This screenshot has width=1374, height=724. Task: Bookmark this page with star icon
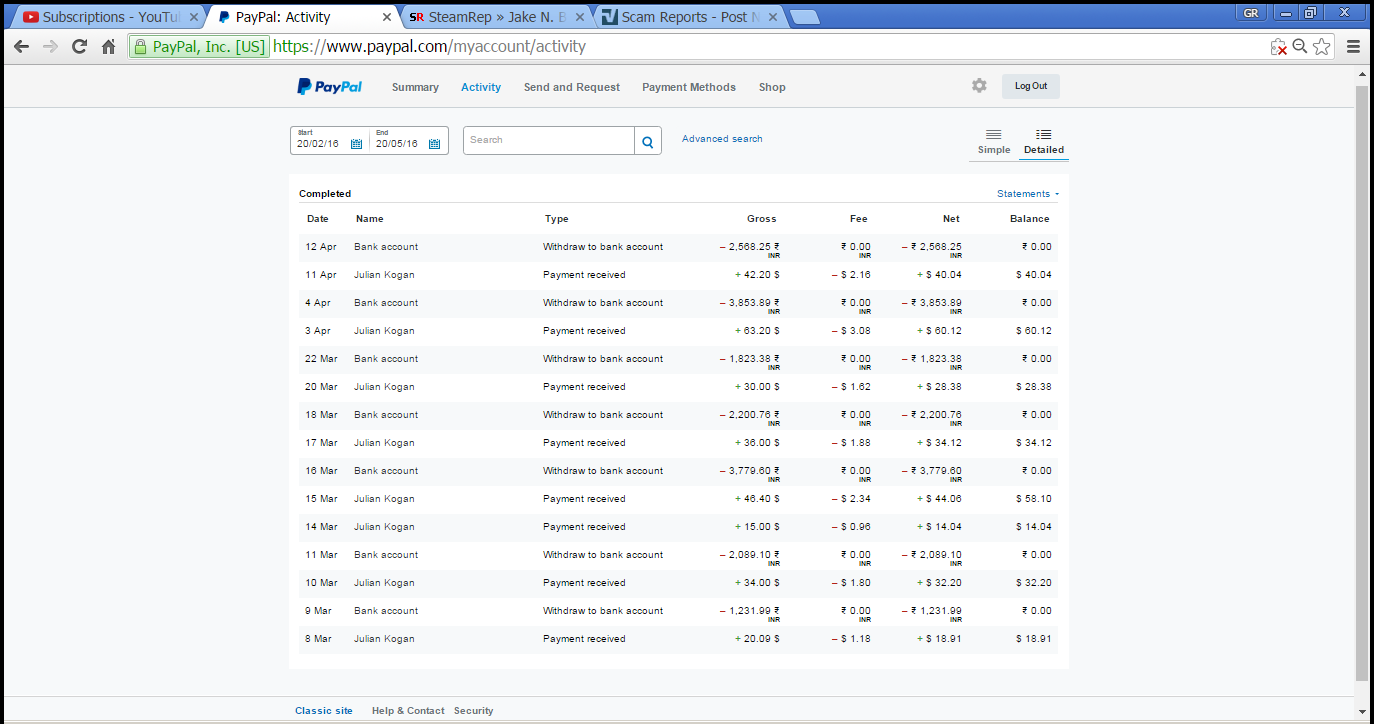pos(1322,46)
